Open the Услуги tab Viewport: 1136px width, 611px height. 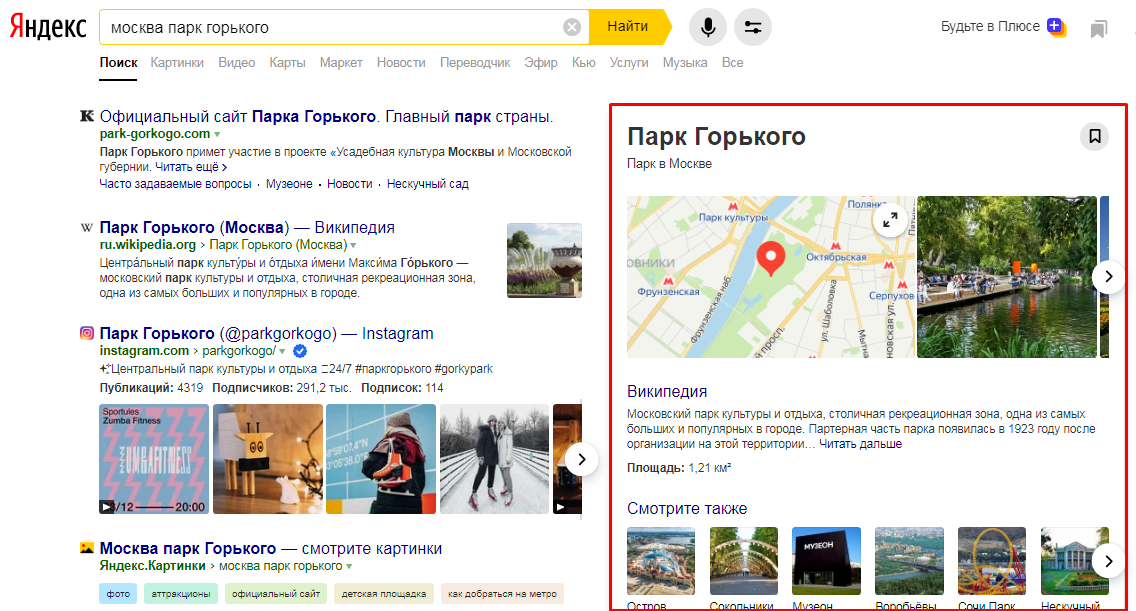(628, 62)
